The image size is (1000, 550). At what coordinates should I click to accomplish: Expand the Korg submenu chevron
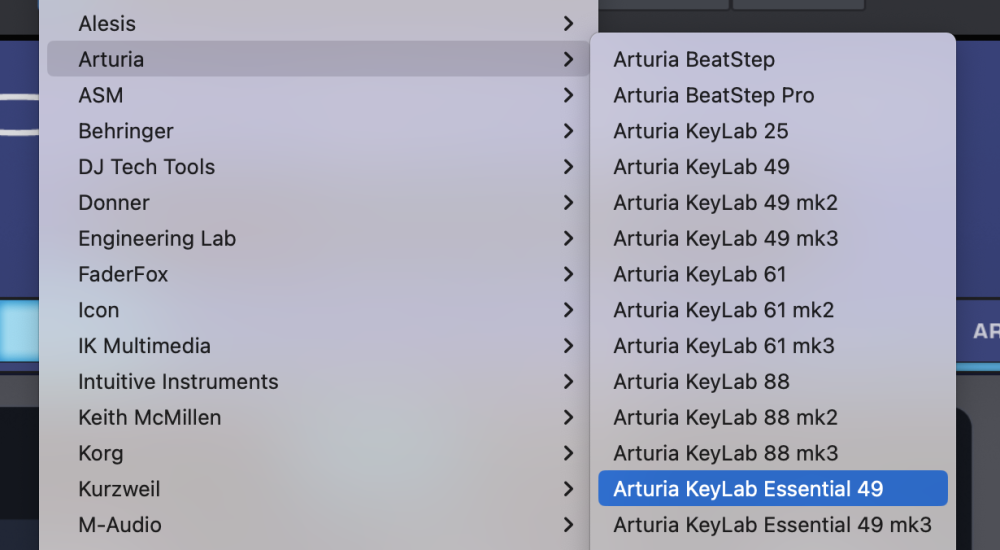tap(568, 453)
